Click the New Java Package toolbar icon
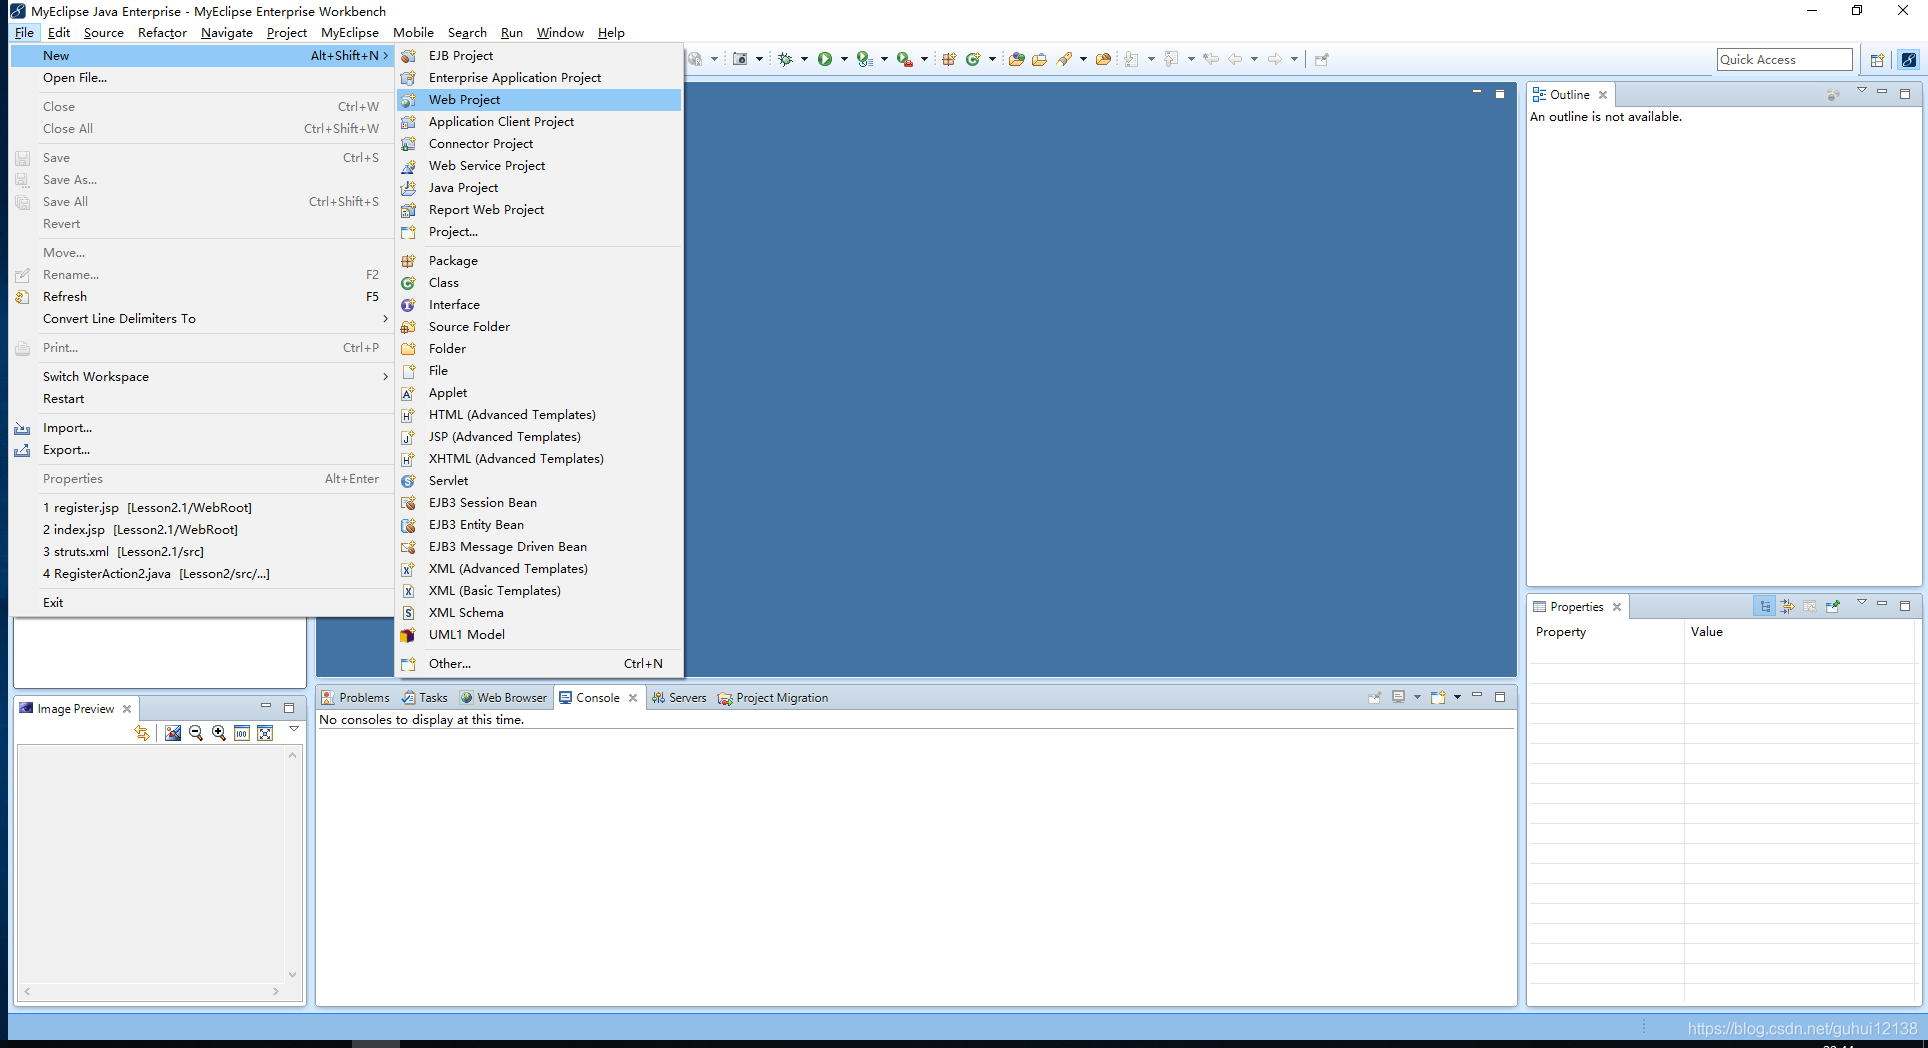1928x1048 pixels. click(949, 59)
